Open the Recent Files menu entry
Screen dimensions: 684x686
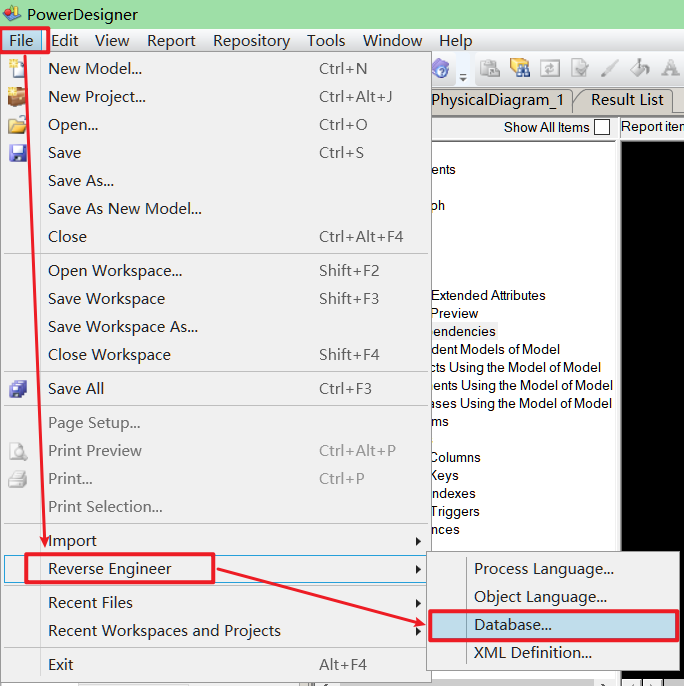216,603
